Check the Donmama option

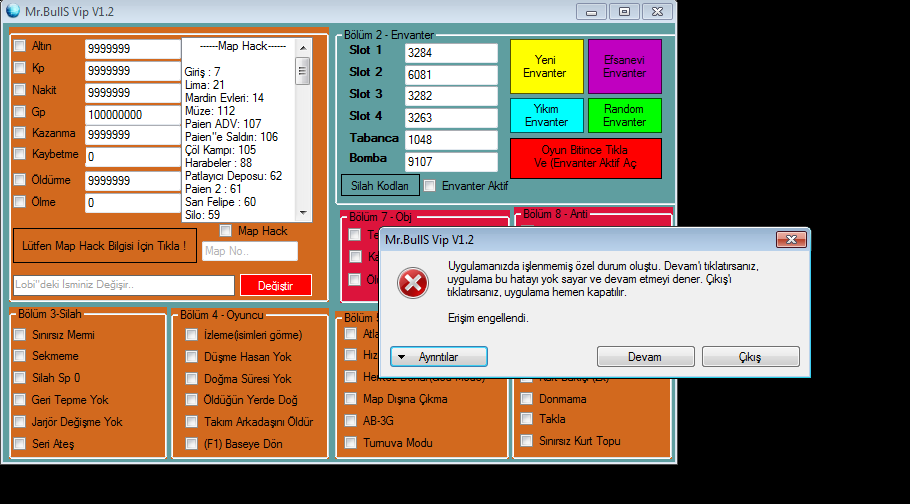click(x=526, y=399)
